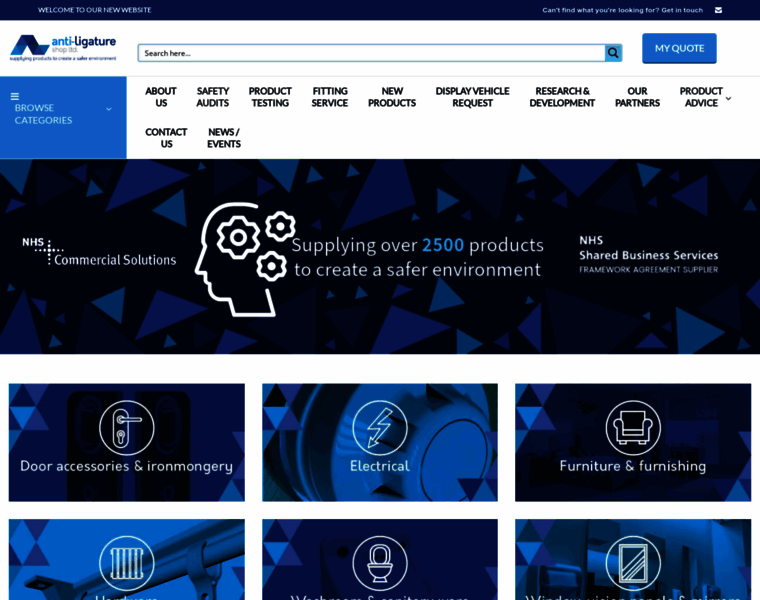Click the My Quote button

tap(679, 48)
